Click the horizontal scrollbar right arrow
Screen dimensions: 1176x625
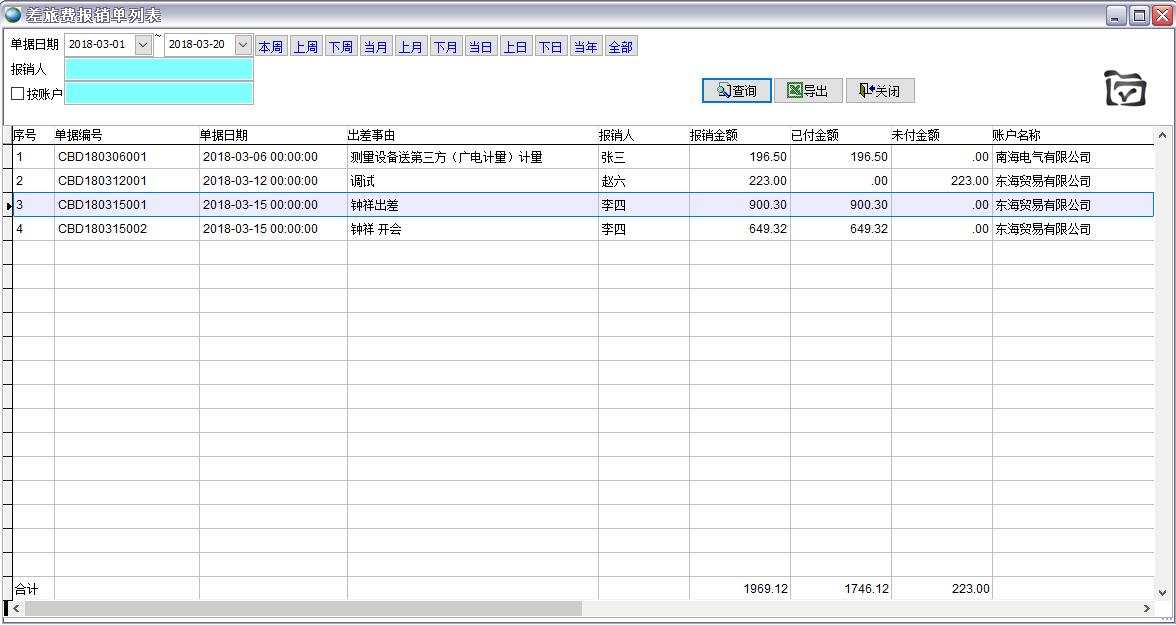click(1147, 608)
